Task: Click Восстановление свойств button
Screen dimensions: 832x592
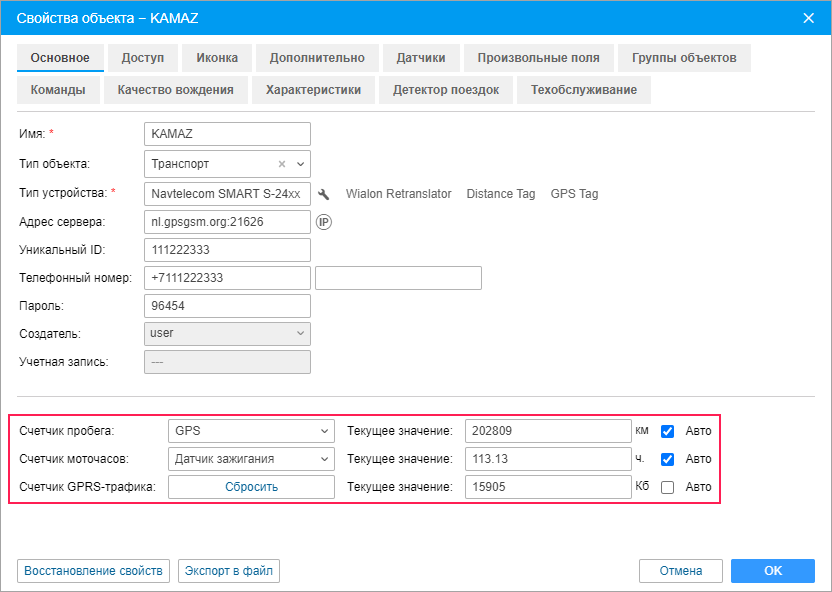Action: click(93, 571)
